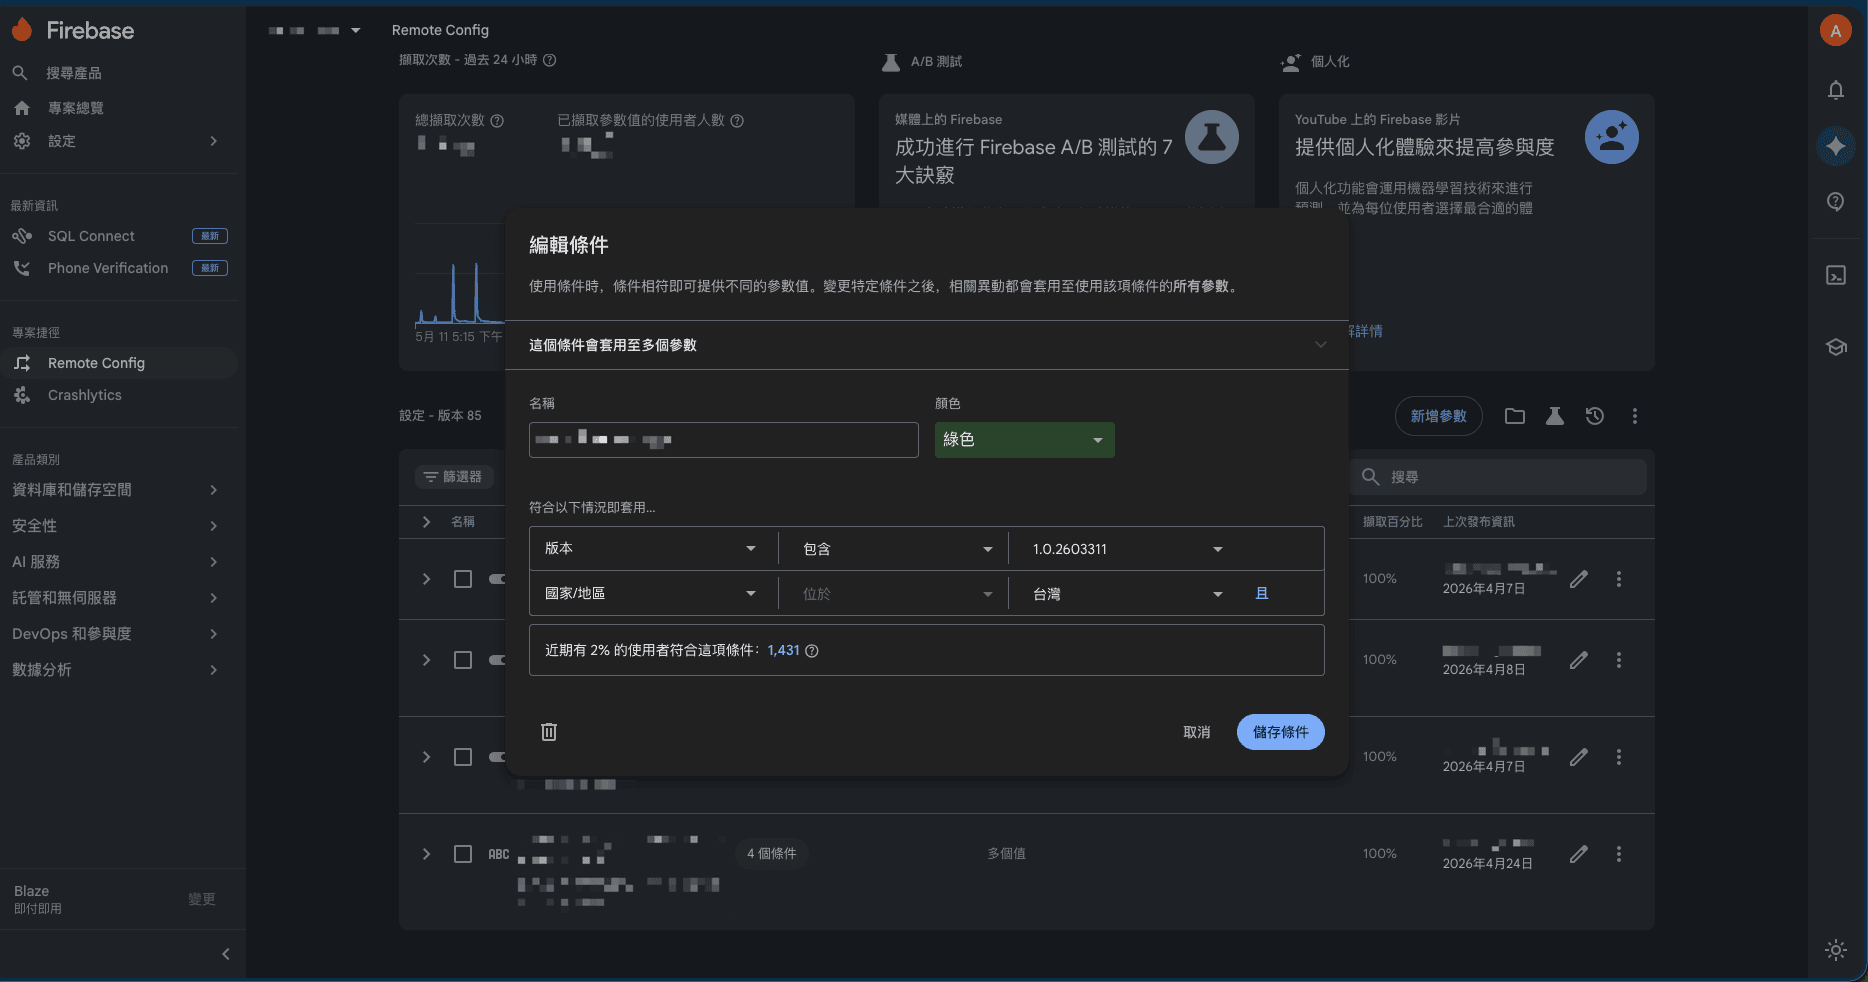This screenshot has height=982, width=1868.
Task: Open more options for 2026年4月24日 row
Action: [x=1619, y=854]
